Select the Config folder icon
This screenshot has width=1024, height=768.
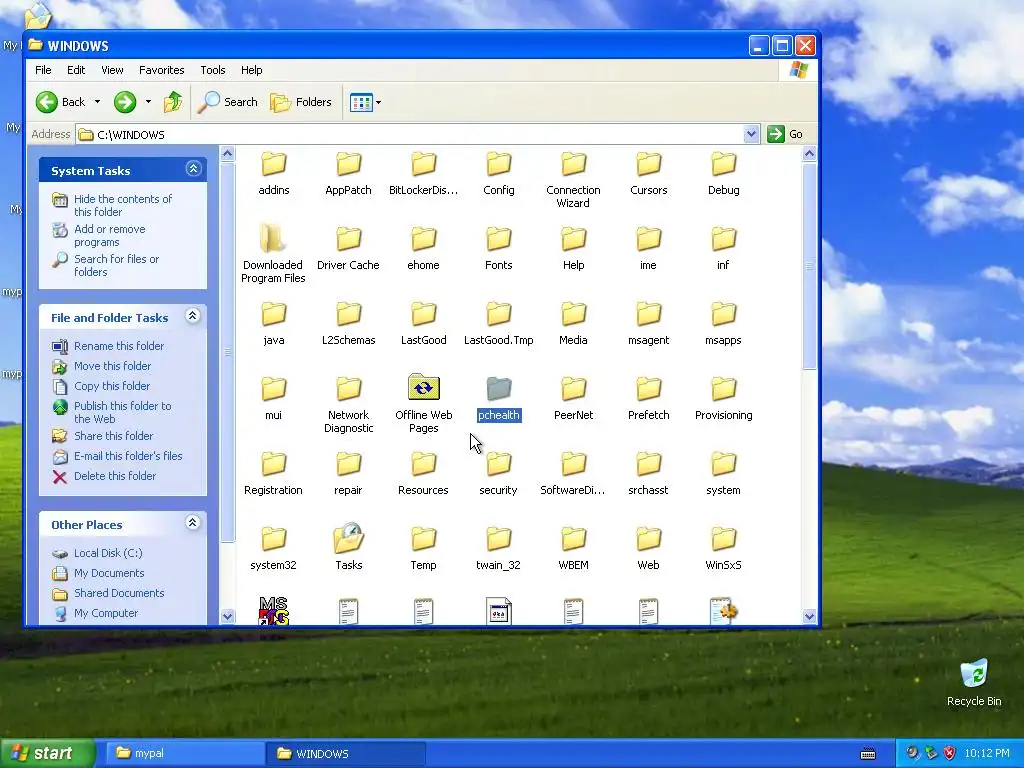click(499, 164)
